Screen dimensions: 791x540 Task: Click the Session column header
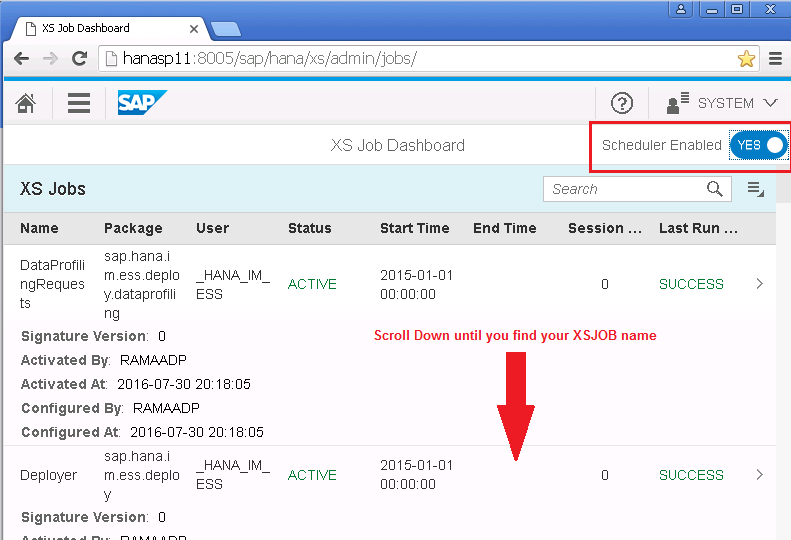coord(605,228)
